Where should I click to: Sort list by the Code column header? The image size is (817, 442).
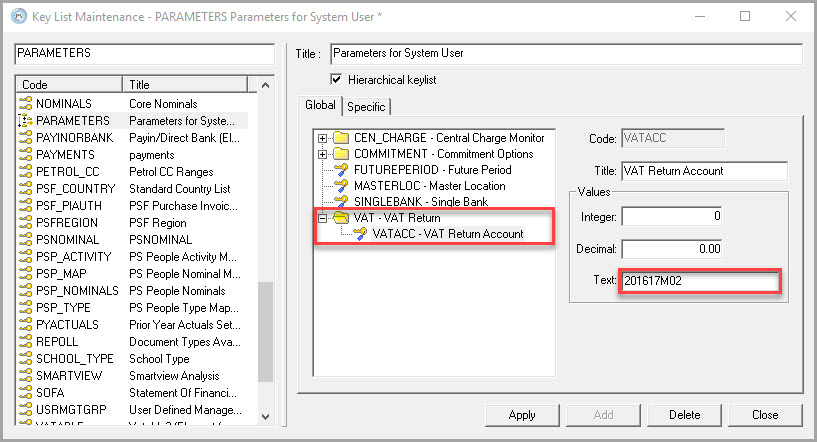tap(68, 85)
